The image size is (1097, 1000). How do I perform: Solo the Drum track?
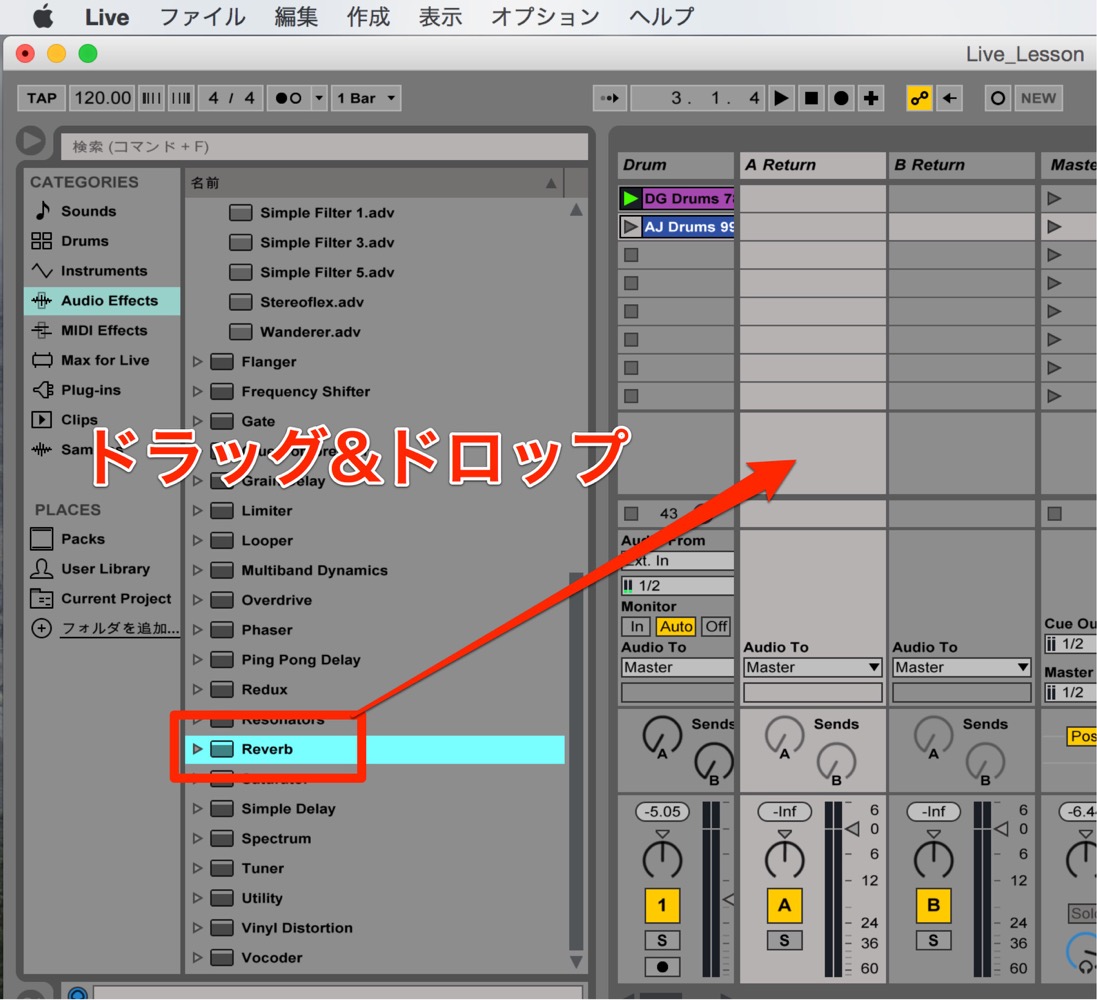(x=662, y=941)
